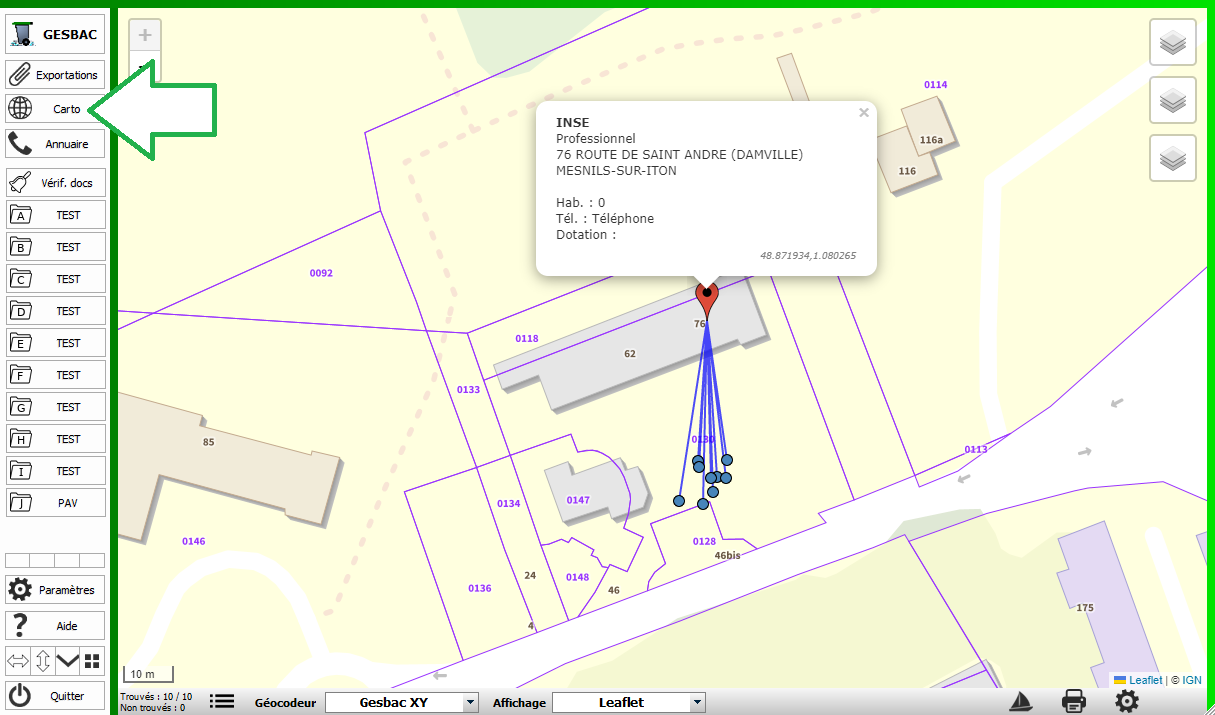1215x715 pixels.
Task: Click the Quitter button
Action: pos(55,696)
